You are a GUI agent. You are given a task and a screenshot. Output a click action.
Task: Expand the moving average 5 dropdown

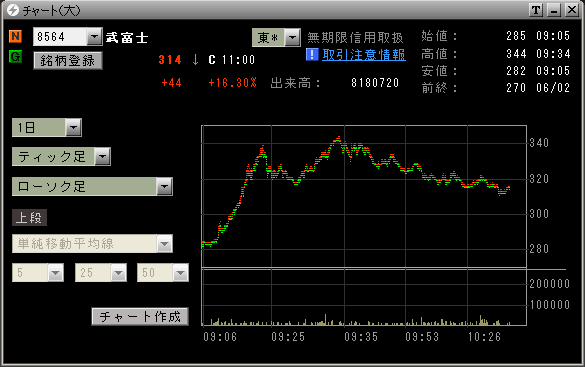pyautogui.click(x=56, y=273)
